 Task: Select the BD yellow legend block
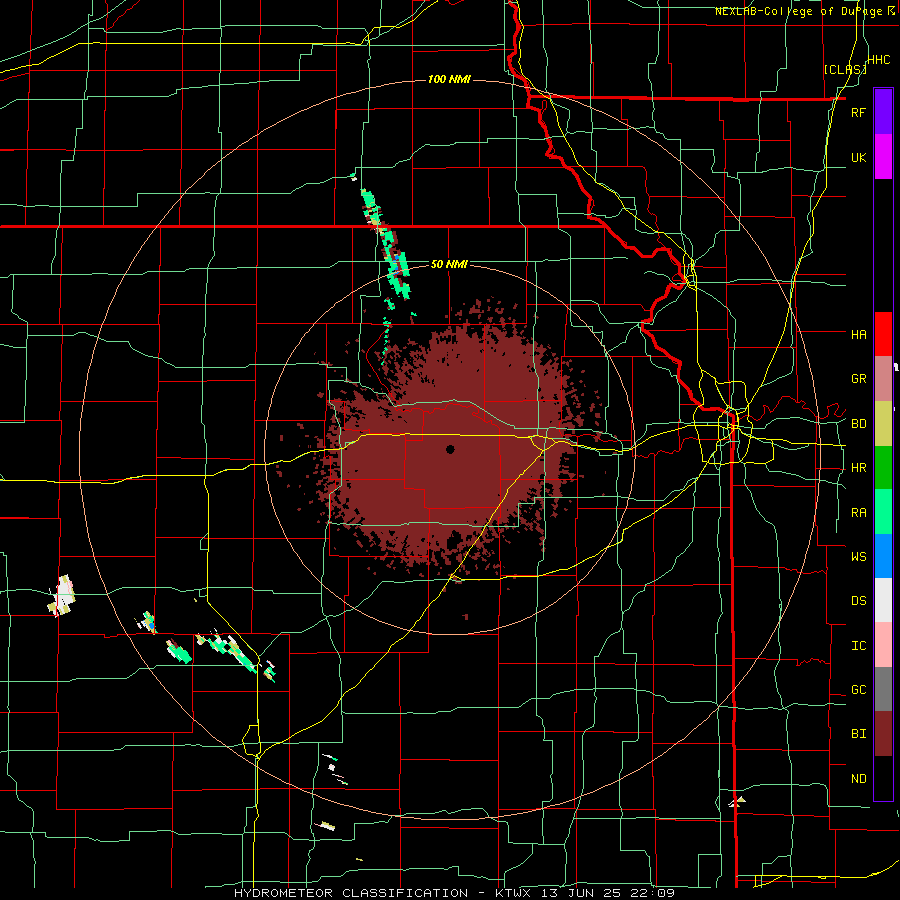click(883, 424)
